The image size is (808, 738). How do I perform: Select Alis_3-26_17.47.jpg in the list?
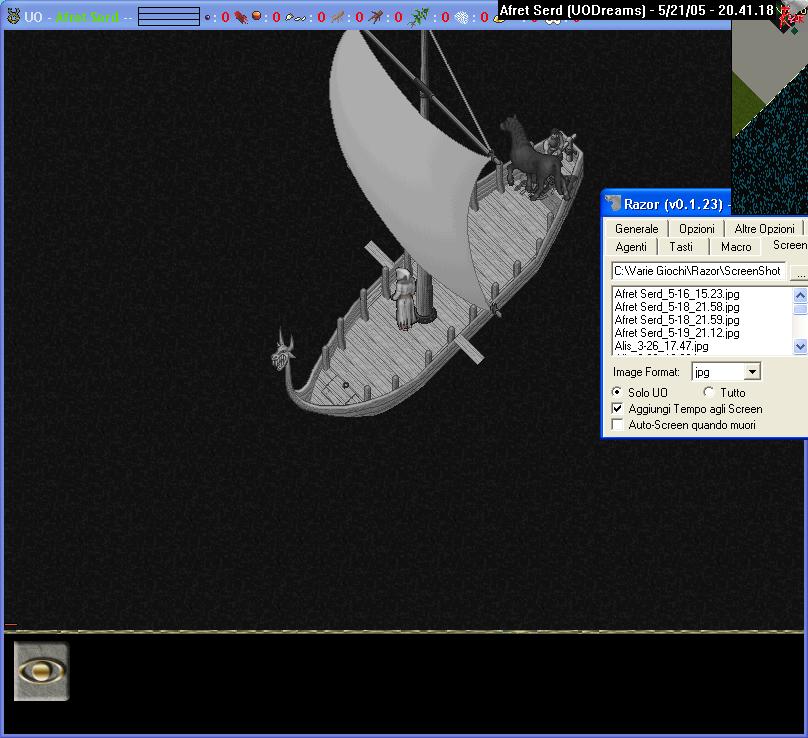click(x=661, y=346)
